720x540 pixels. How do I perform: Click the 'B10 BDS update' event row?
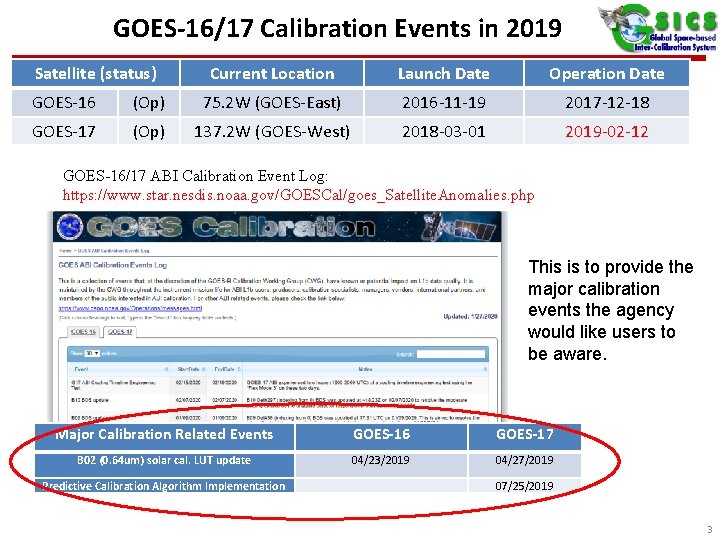click(278, 400)
